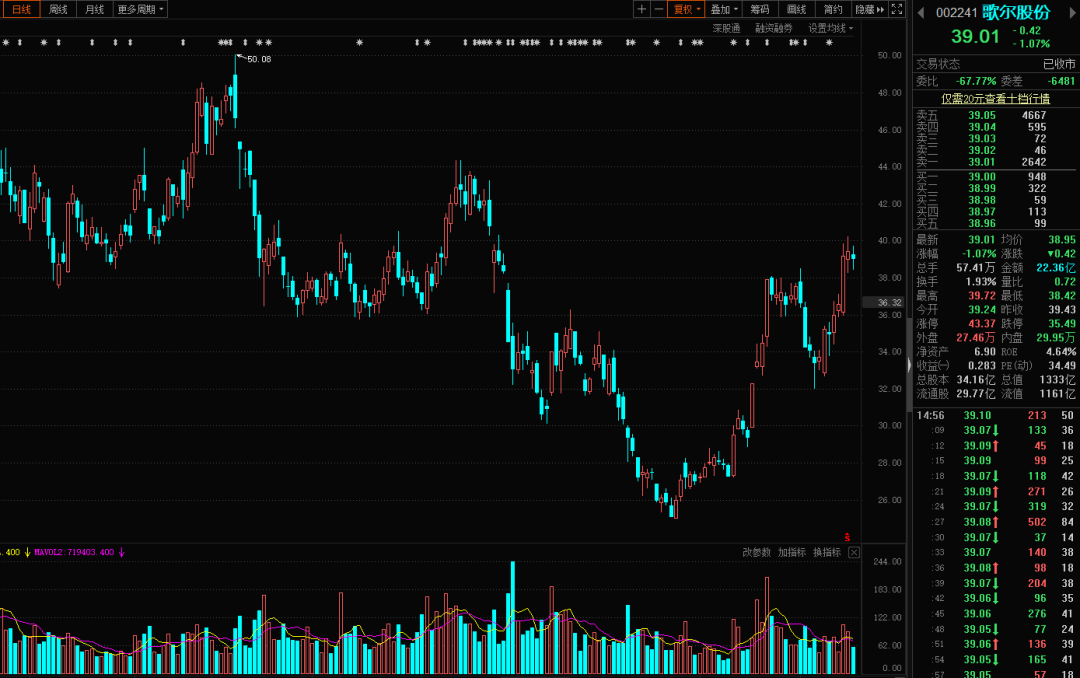Viewport: 1080px width, 678px height.
Task: Open 筹码 chip distribution view
Action: coord(760,9)
